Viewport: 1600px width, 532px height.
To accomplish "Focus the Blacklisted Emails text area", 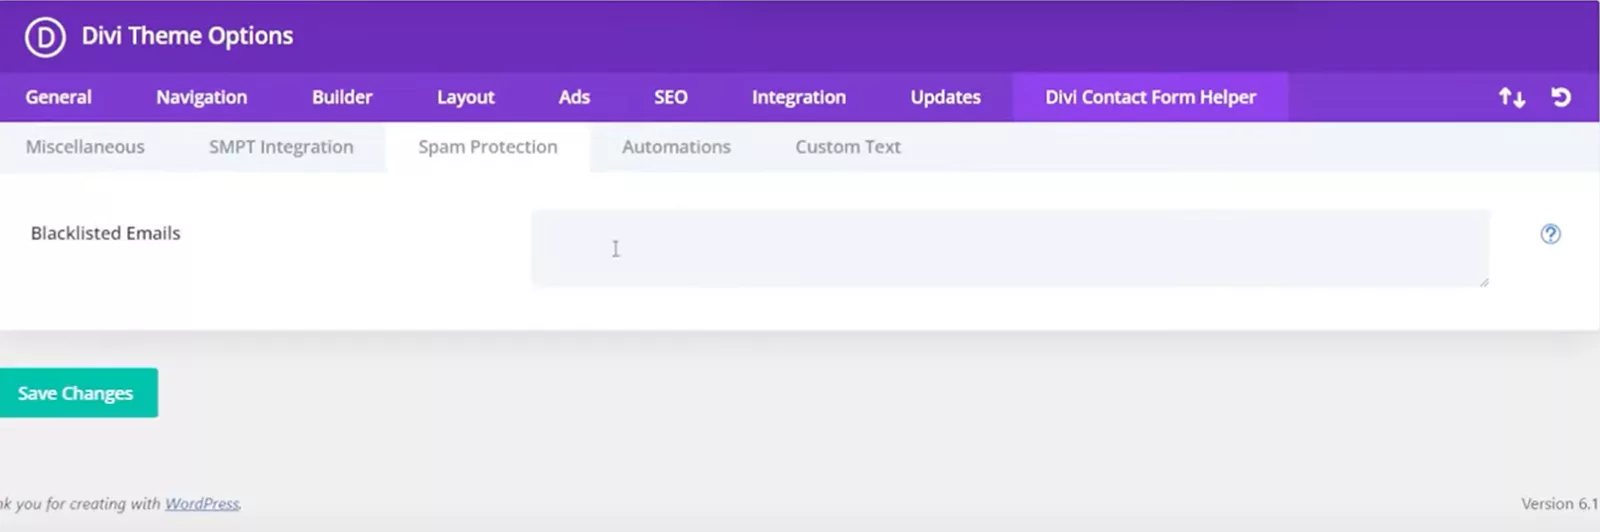I will coord(1010,248).
